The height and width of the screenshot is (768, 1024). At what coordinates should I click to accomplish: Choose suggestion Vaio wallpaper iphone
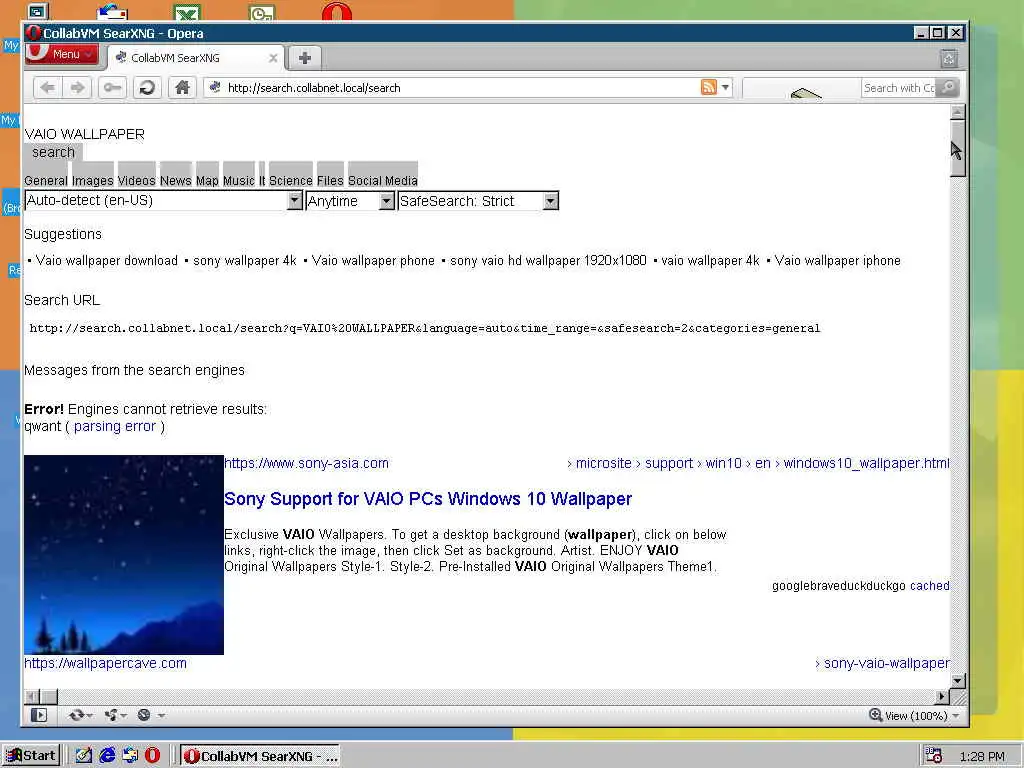(837, 261)
